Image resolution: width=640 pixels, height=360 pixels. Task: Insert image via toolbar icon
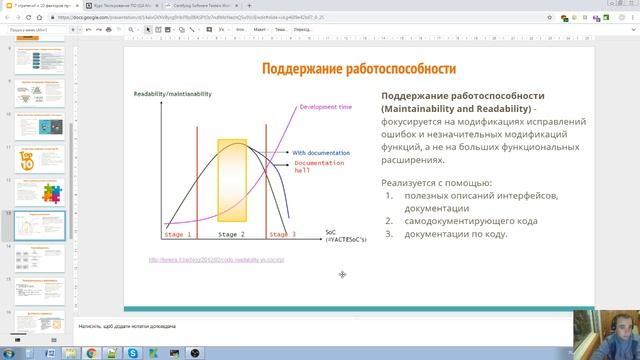click(x=168, y=30)
